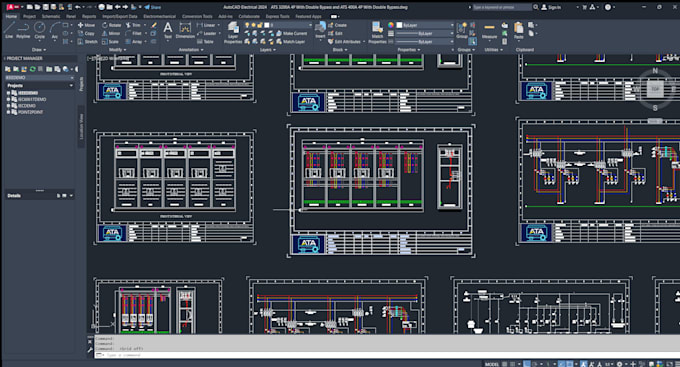
Task: Click the Erase tool in Modify panel
Action: (154, 25)
